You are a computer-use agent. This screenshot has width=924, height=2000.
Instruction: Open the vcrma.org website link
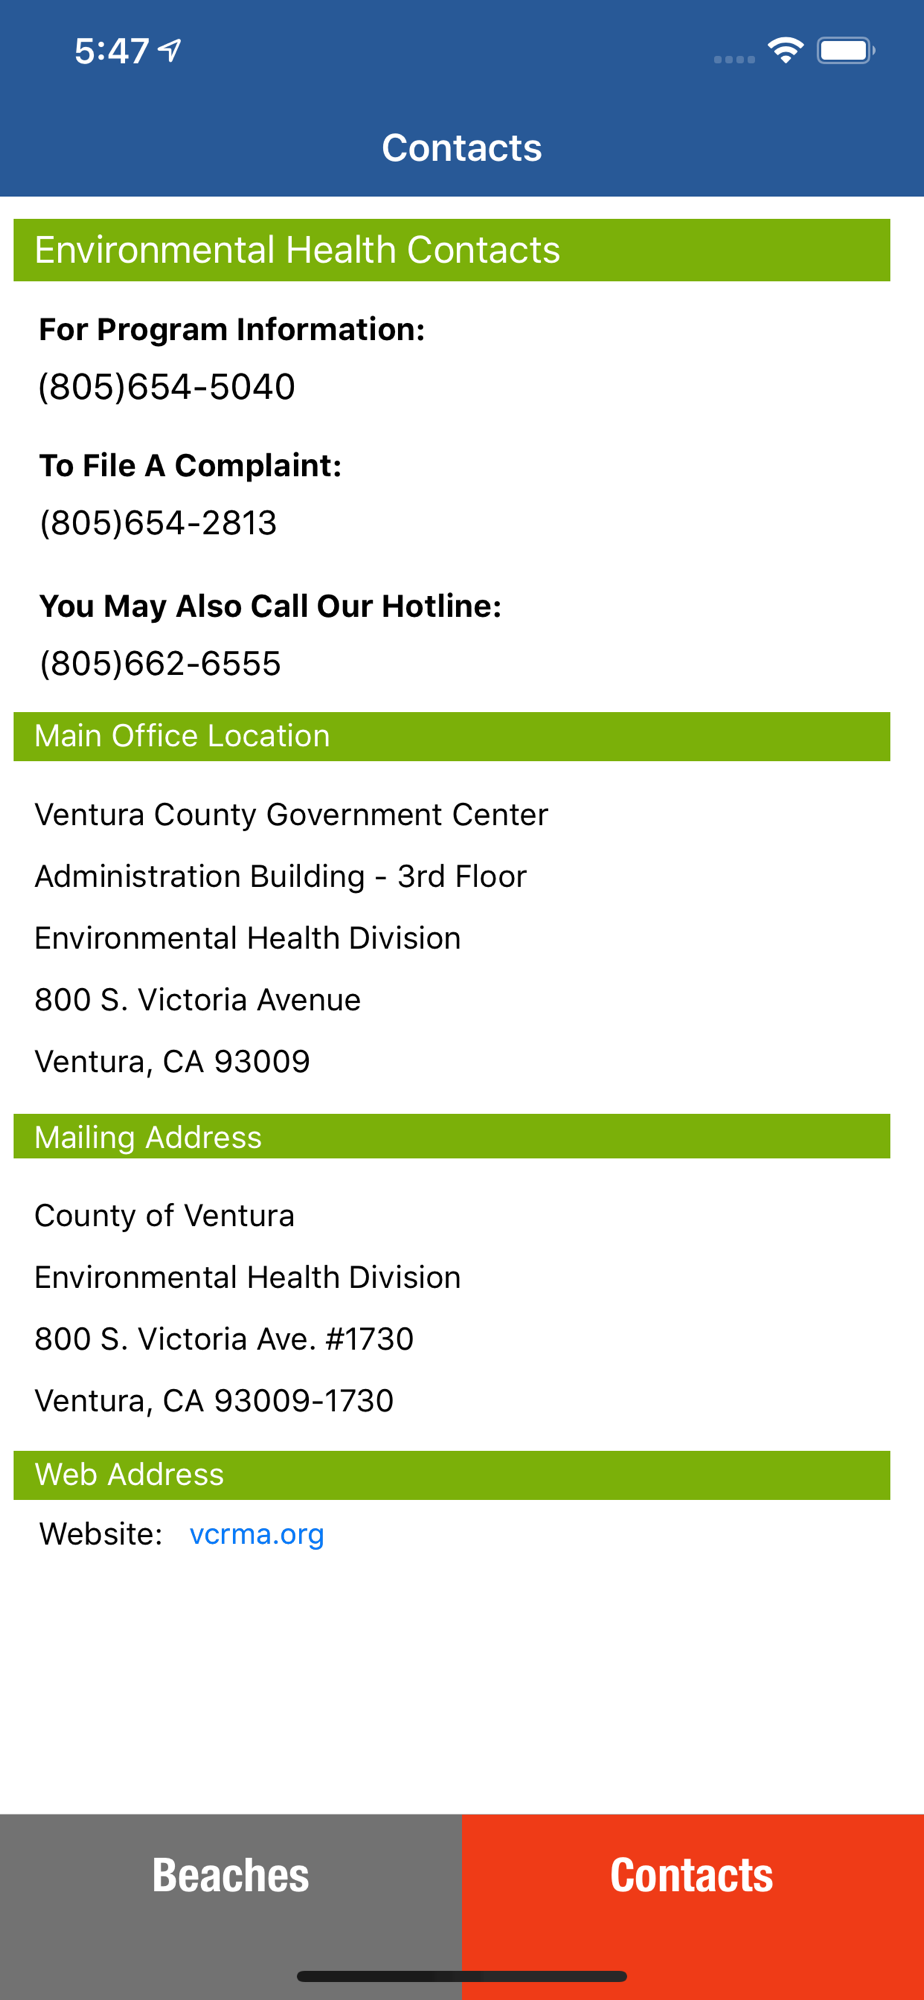(257, 1533)
